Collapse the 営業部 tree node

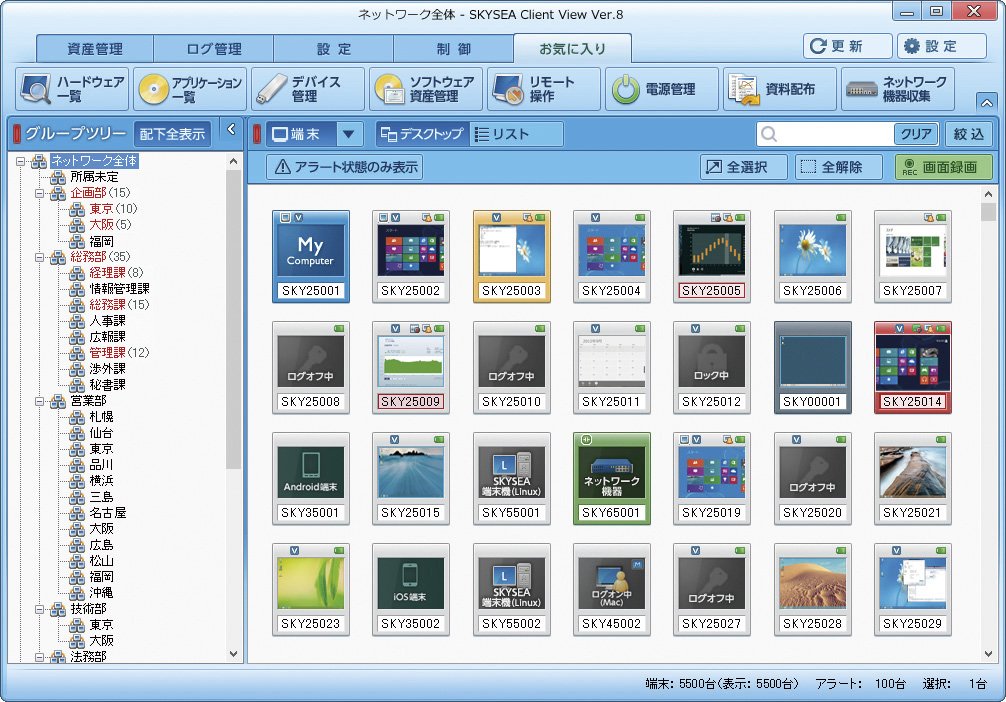40,402
